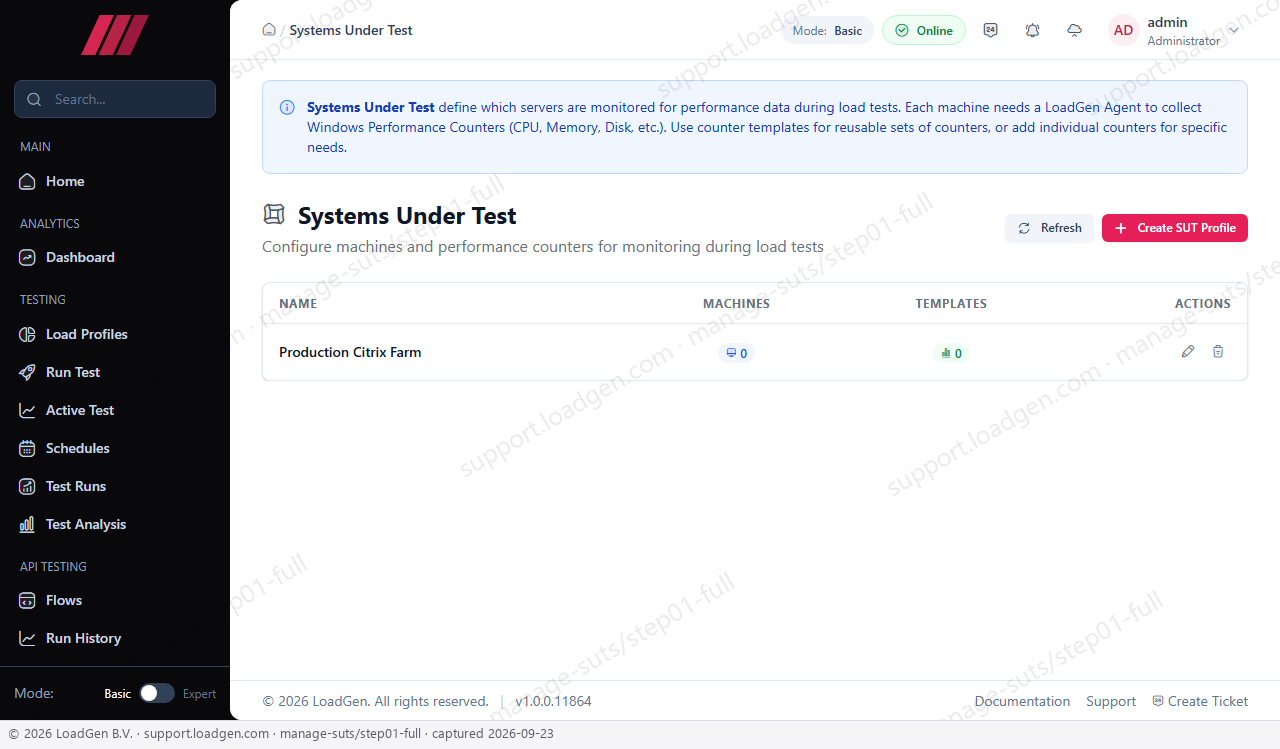Click the Systems Under Test heading icon
This screenshot has width=1280, height=749.
(x=273, y=215)
